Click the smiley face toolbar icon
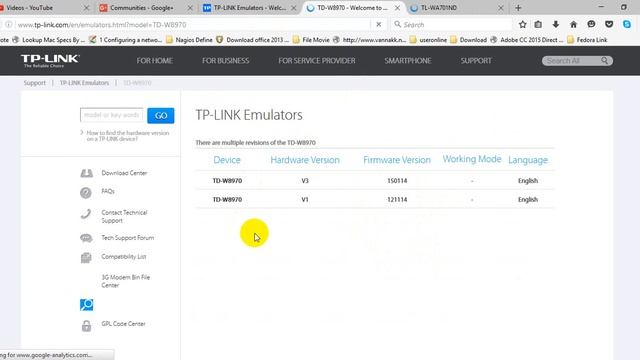Screen dimensions: 640x360 591,24
